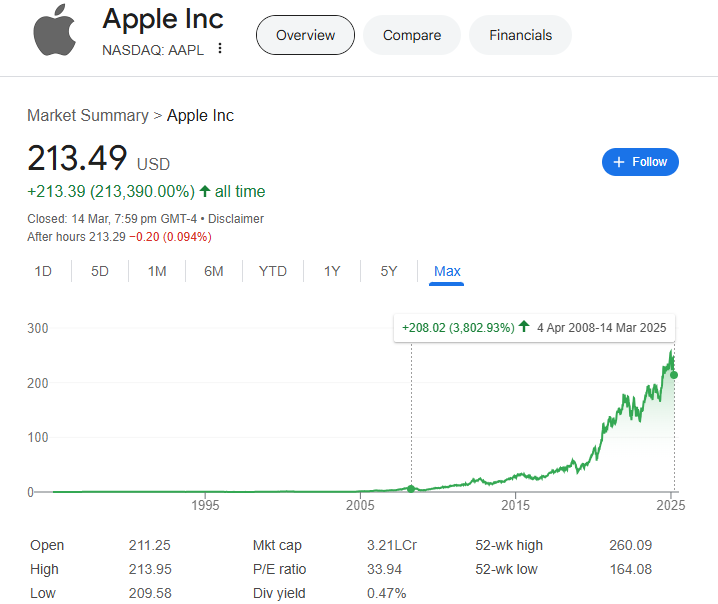The height and width of the screenshot is (604, 718).
Task: Open the Compare tab
Action: pos(411,35)
